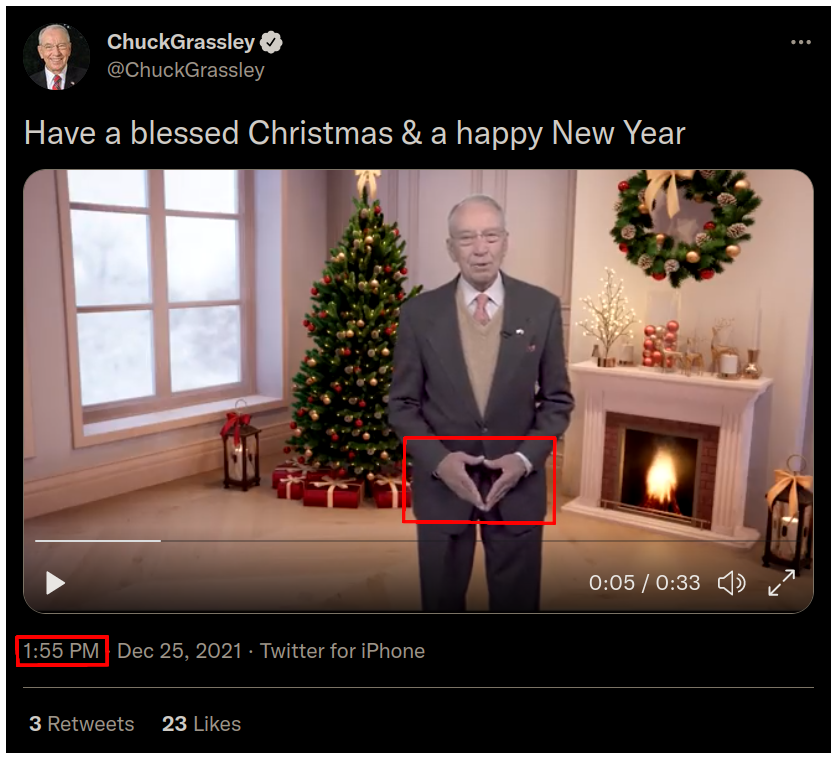
Task: Open the Twitter for iPhone source link
Action: point(342,651)
